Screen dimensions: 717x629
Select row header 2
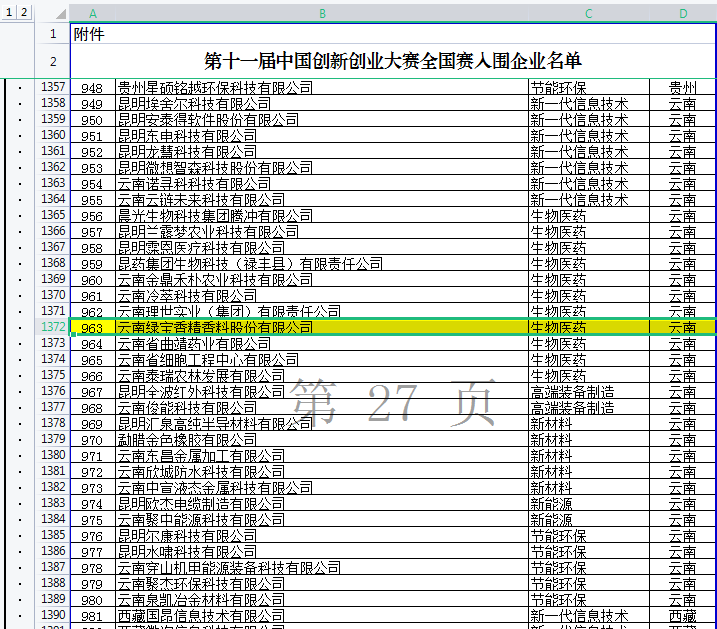[x=53, y=61]
